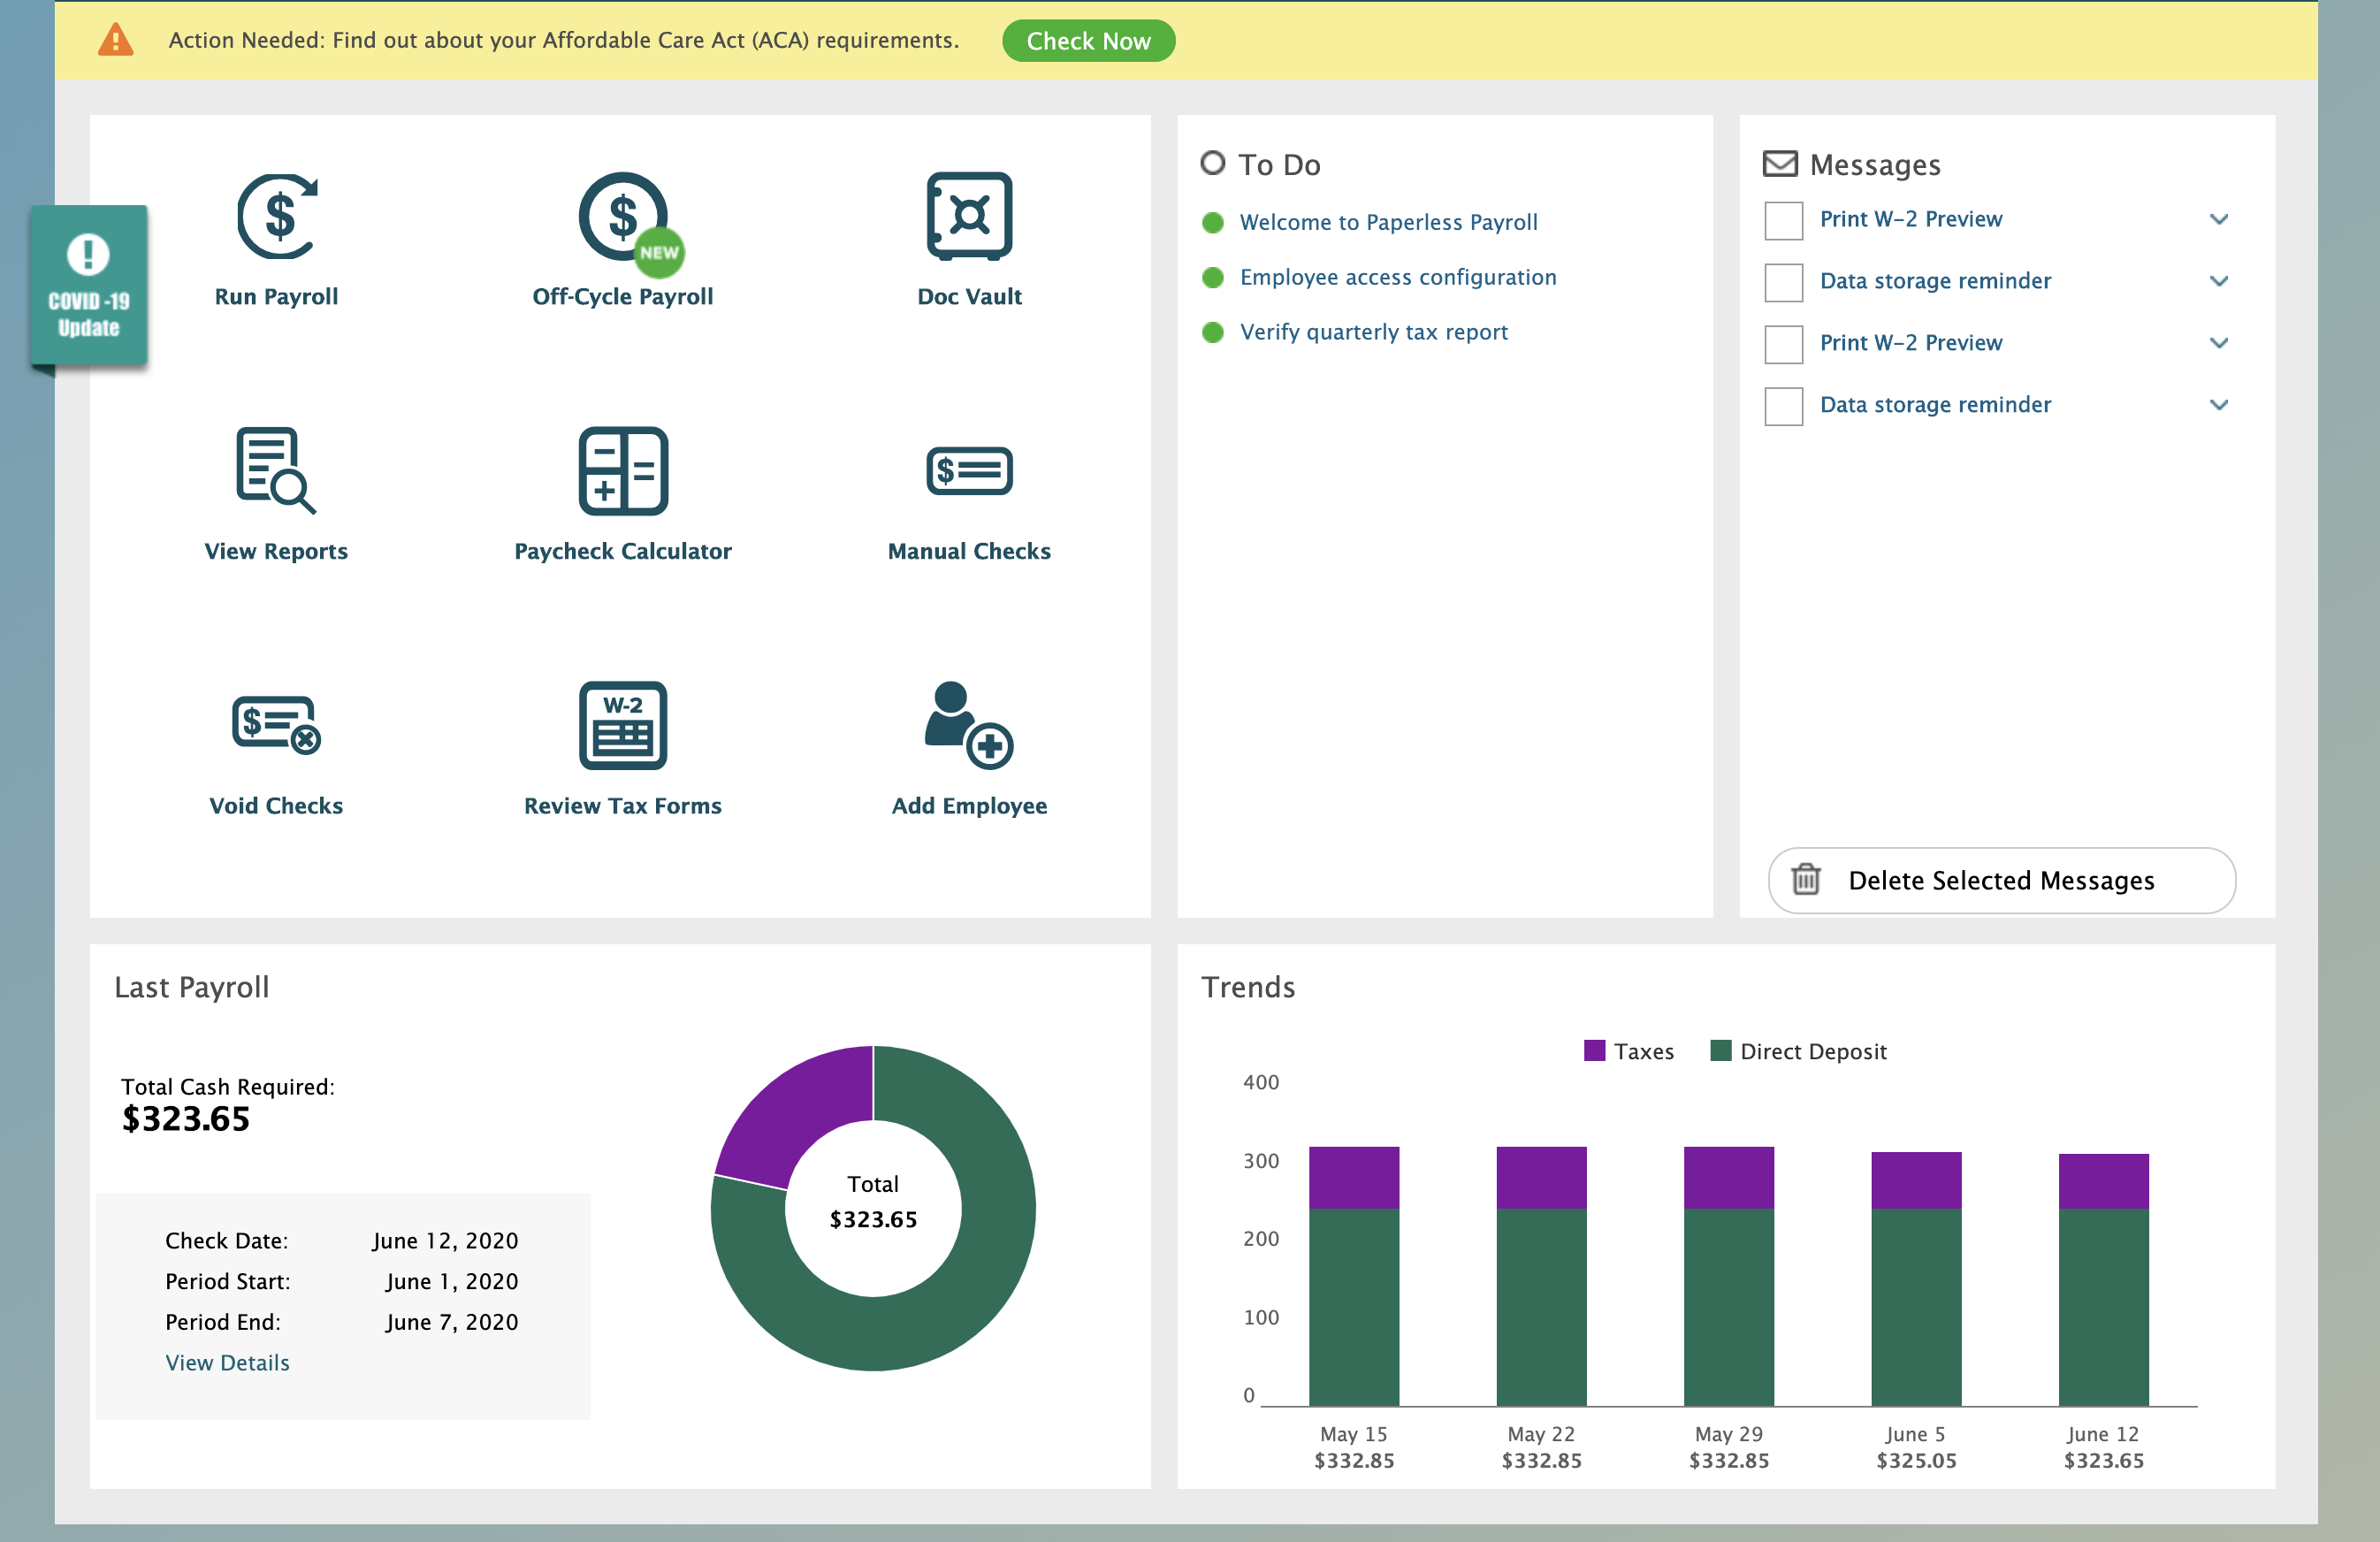Open the Doc Vault safe icon
Image resolution: width=2380 pixels, height=1542 pixels.
pos(968,217)
